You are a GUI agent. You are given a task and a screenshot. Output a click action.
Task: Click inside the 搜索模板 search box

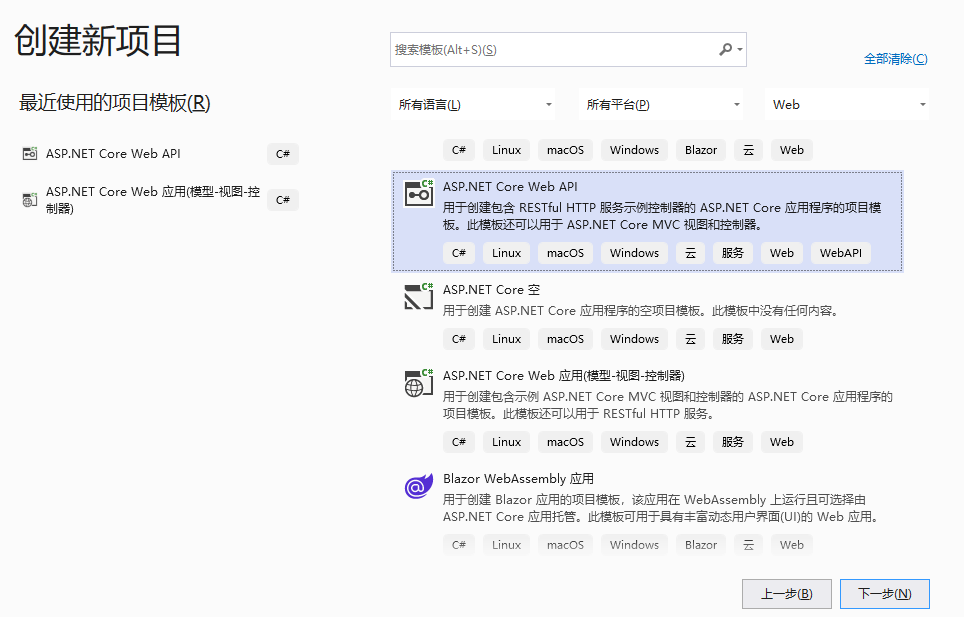coord(550,49)
